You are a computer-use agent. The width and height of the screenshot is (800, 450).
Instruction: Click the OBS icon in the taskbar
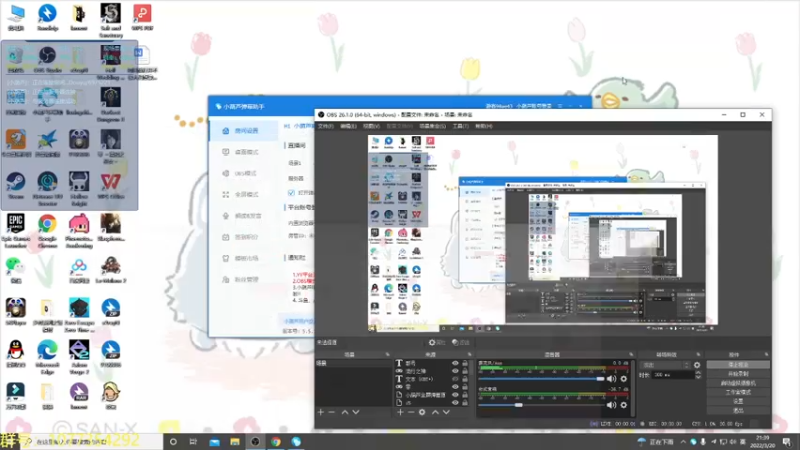point(255,442)
